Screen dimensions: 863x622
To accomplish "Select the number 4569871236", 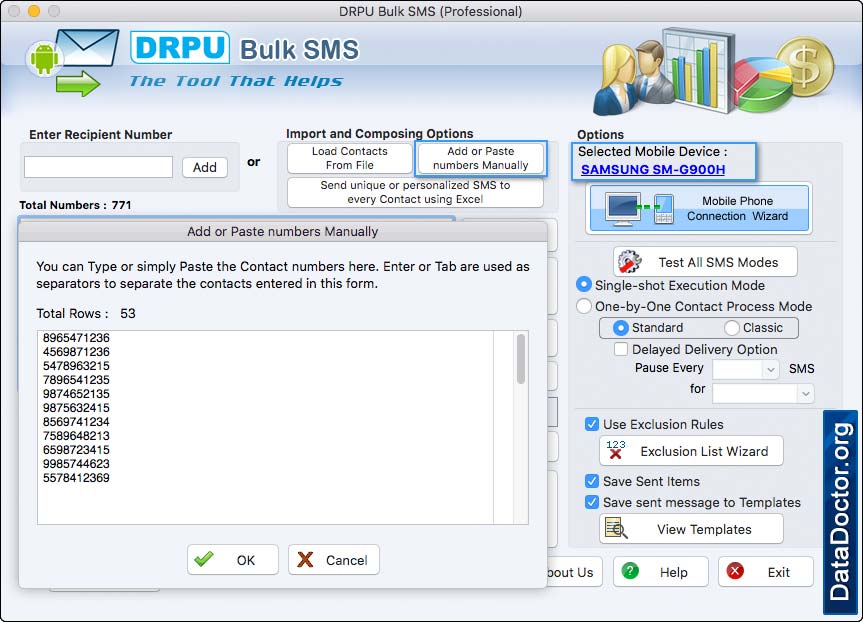I will [76, 351].
